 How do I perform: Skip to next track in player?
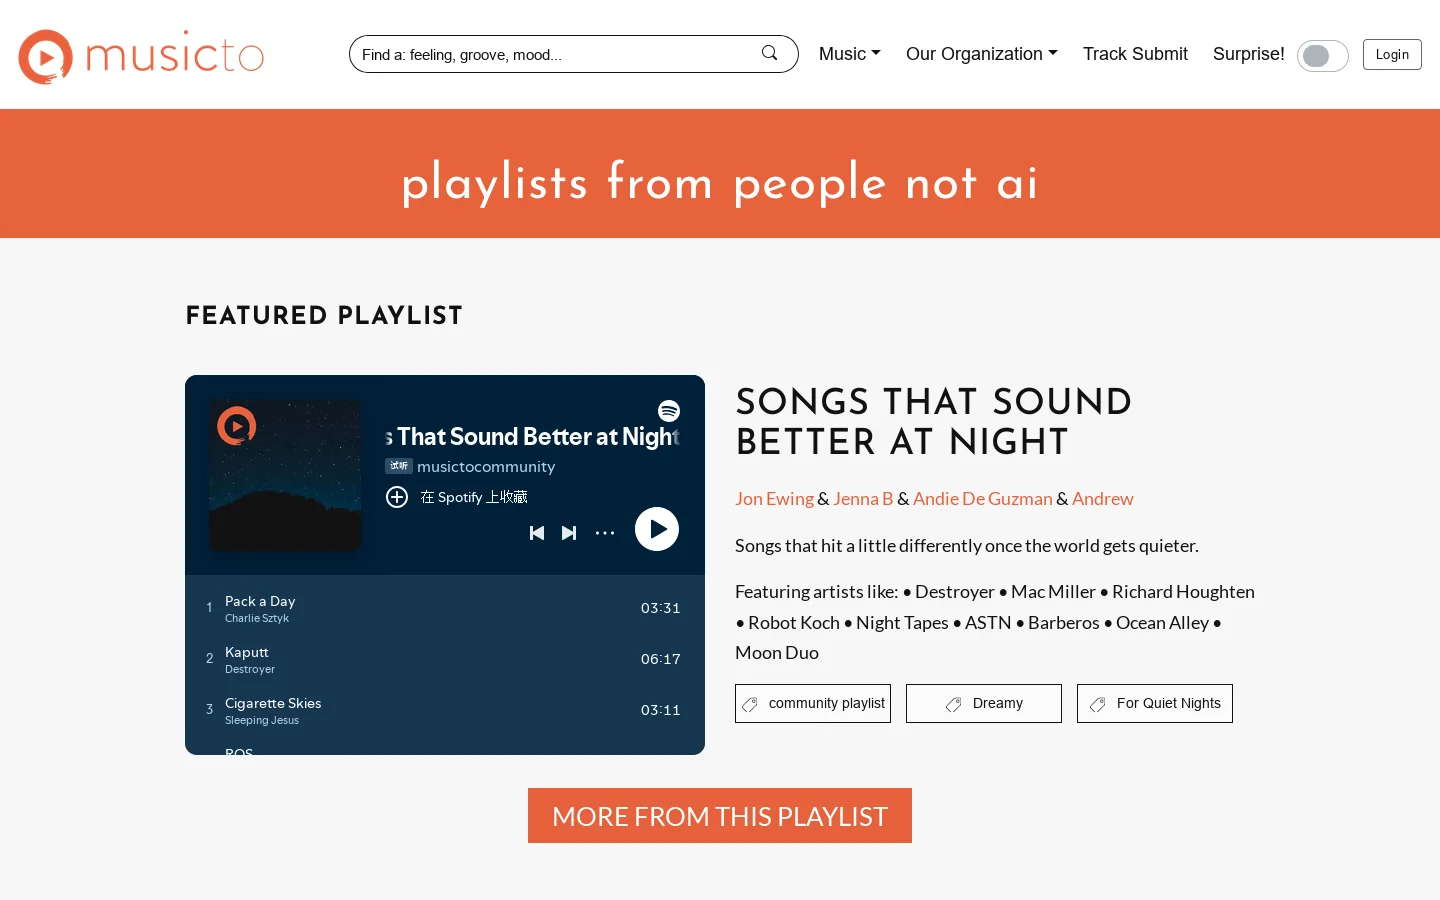[x=569, y=533]
